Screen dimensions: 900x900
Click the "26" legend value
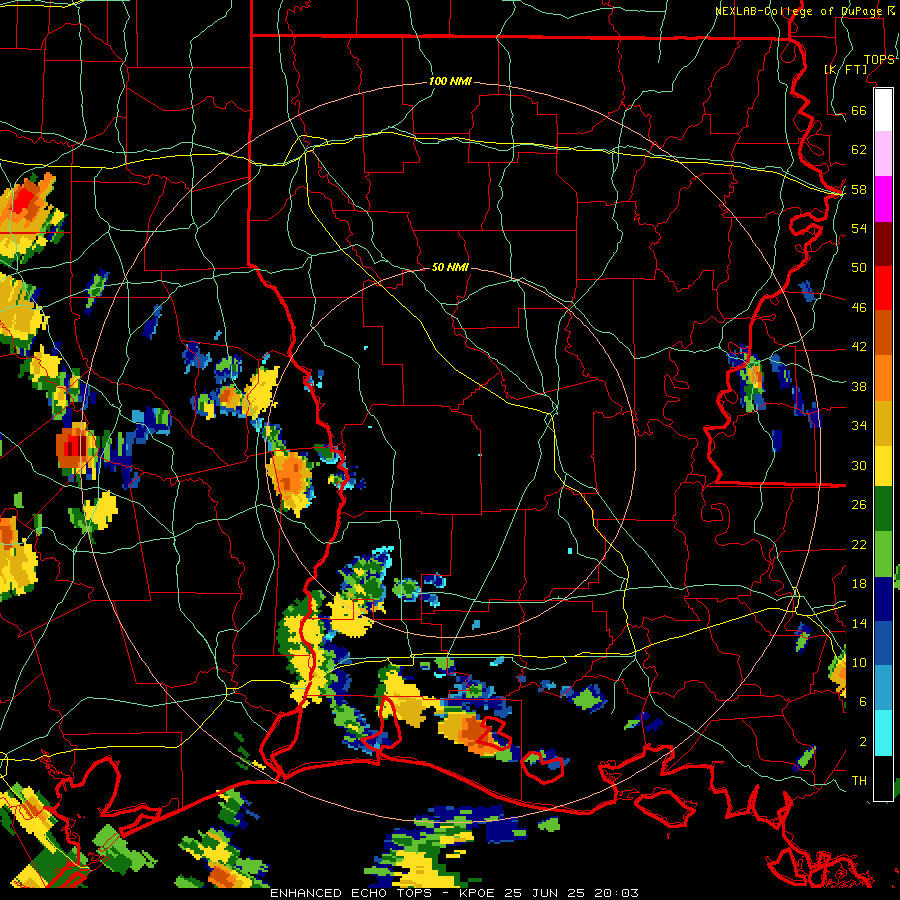pyautogui.click(x=859, y=505)
